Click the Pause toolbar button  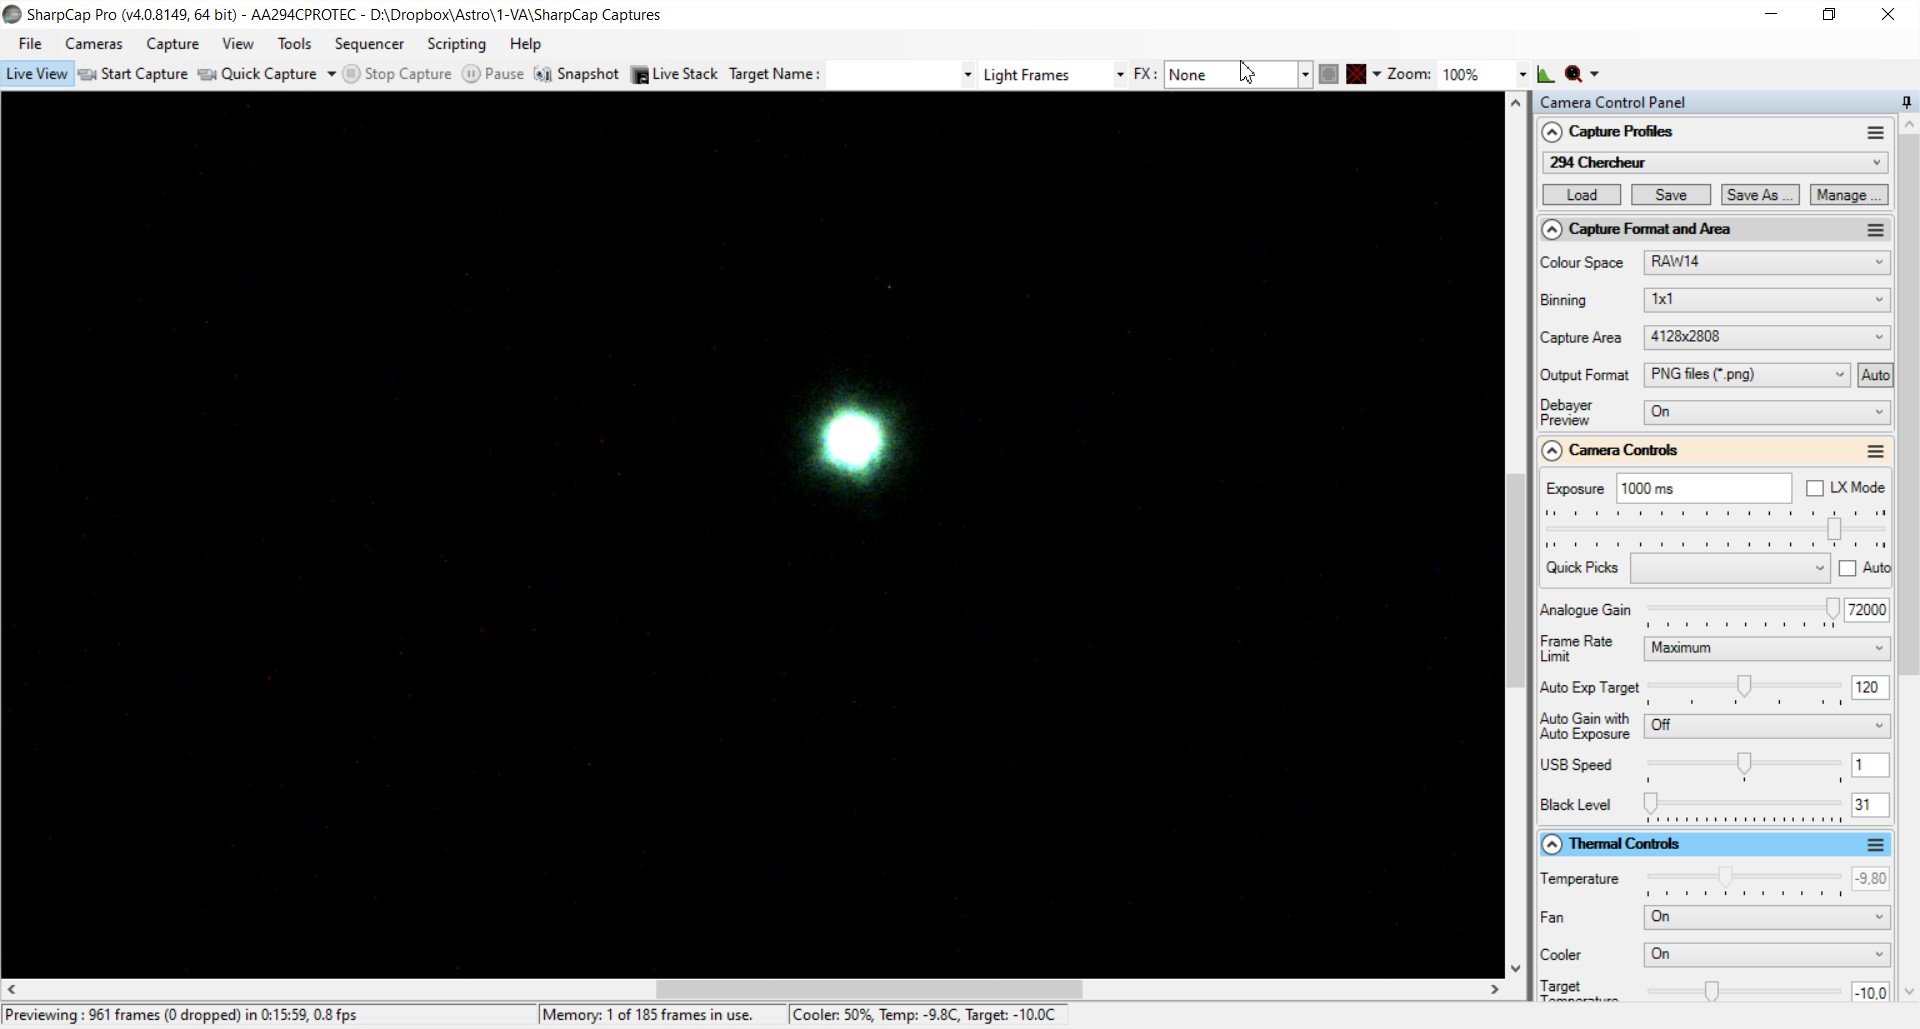coord(493,74)
